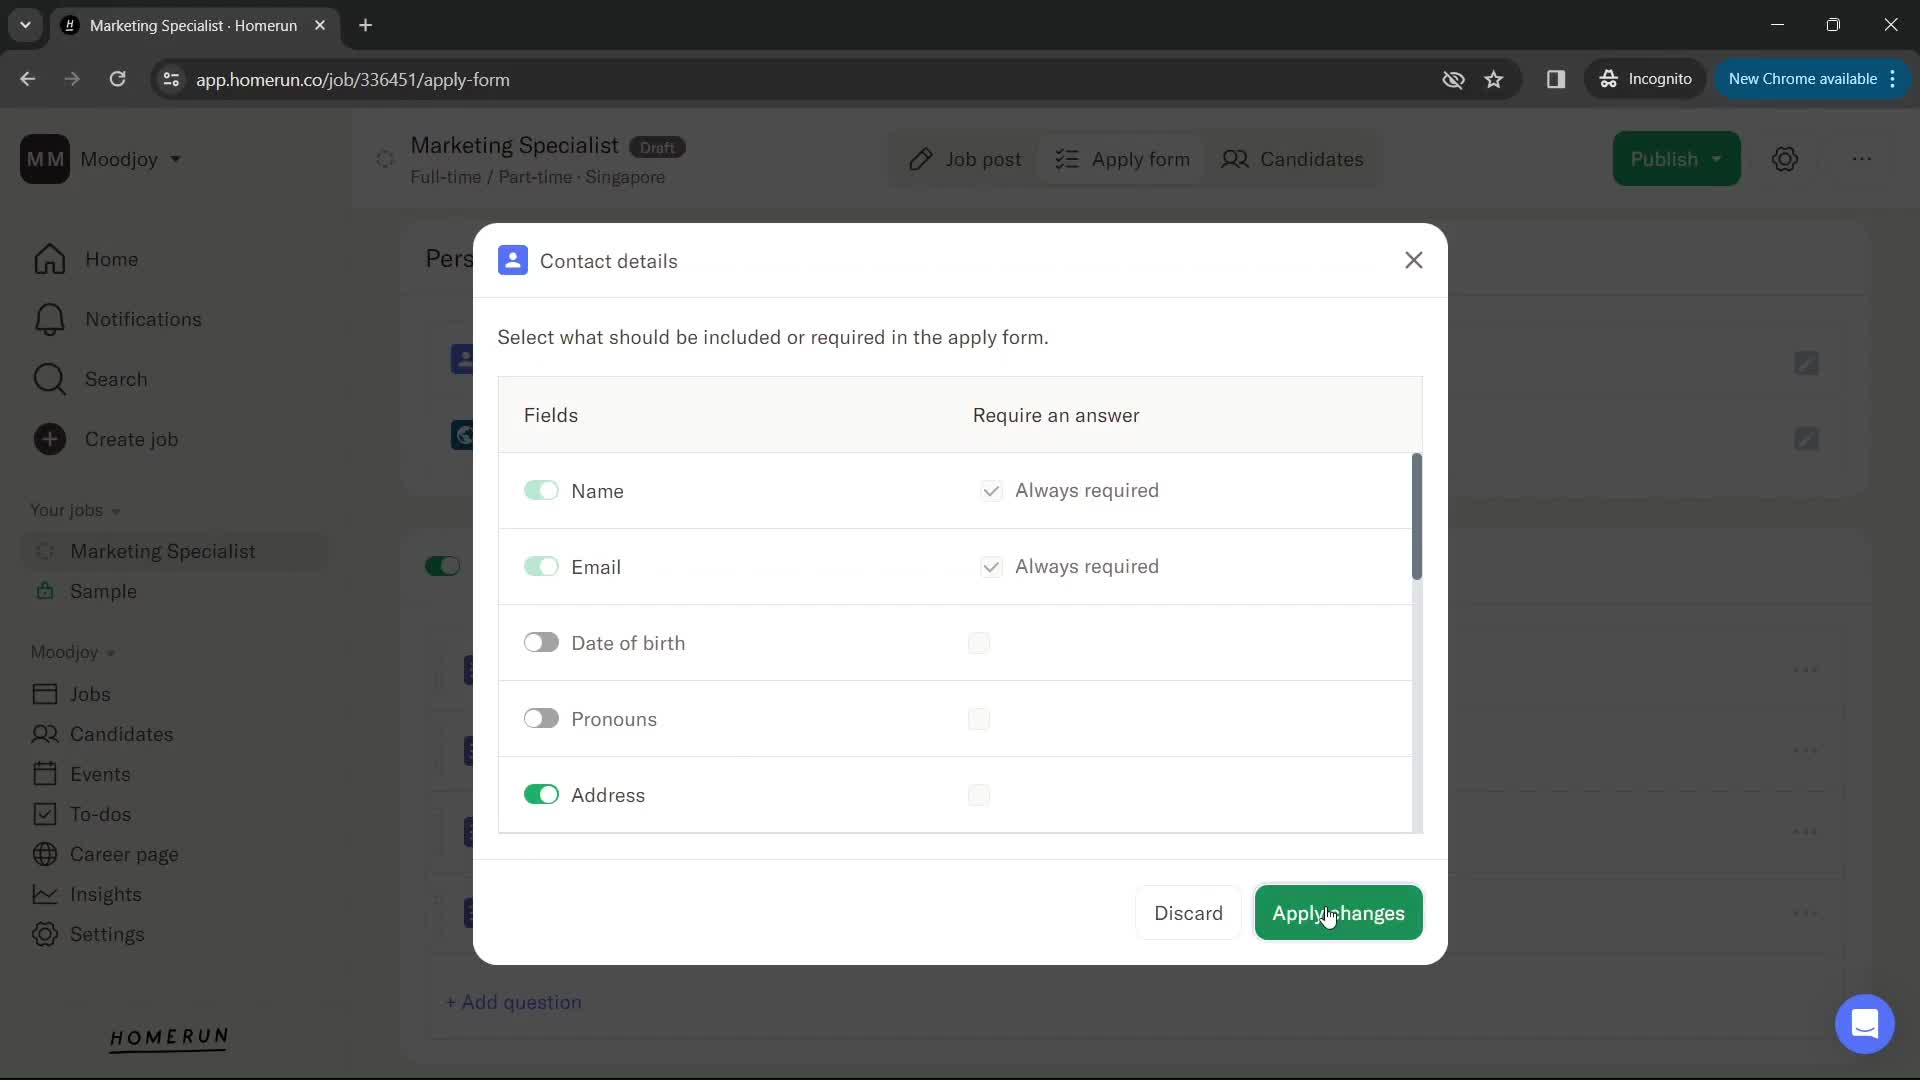This screenshot has width=1920, height=1080.
Task: Click the settings gear icon
Action: (x=1789, y=158)
